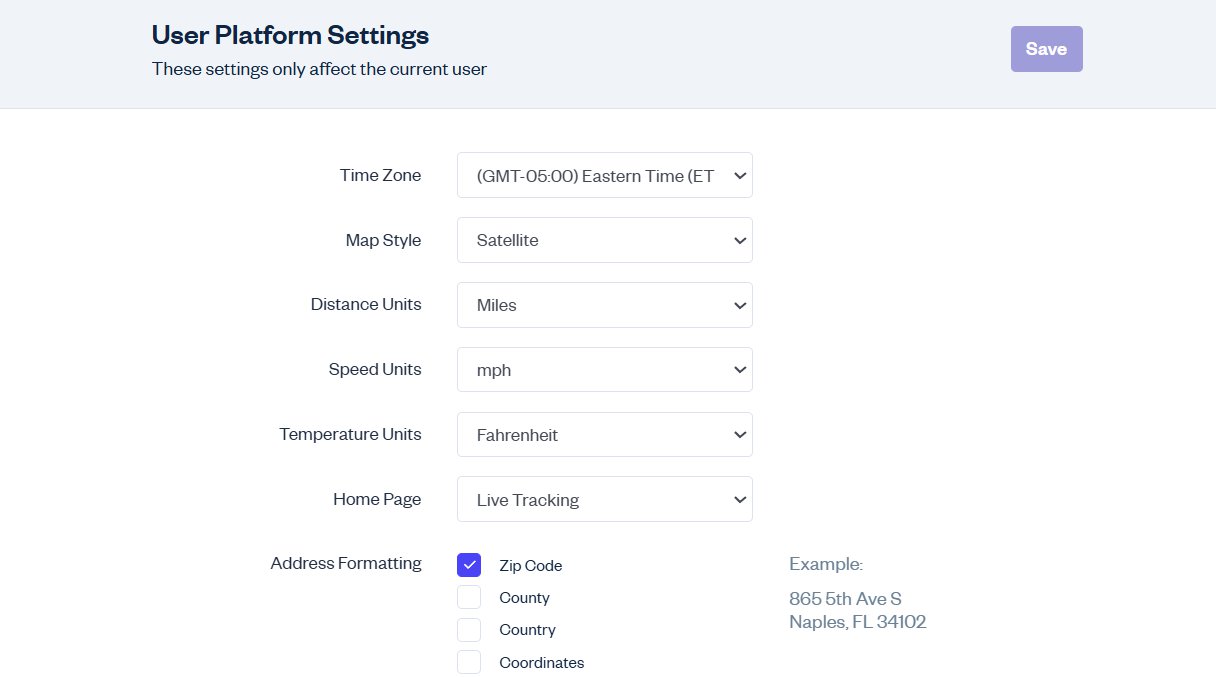Click the Distance Units label
The height and width of the screenshot is (677, 1216).
[x=366, y=304]
